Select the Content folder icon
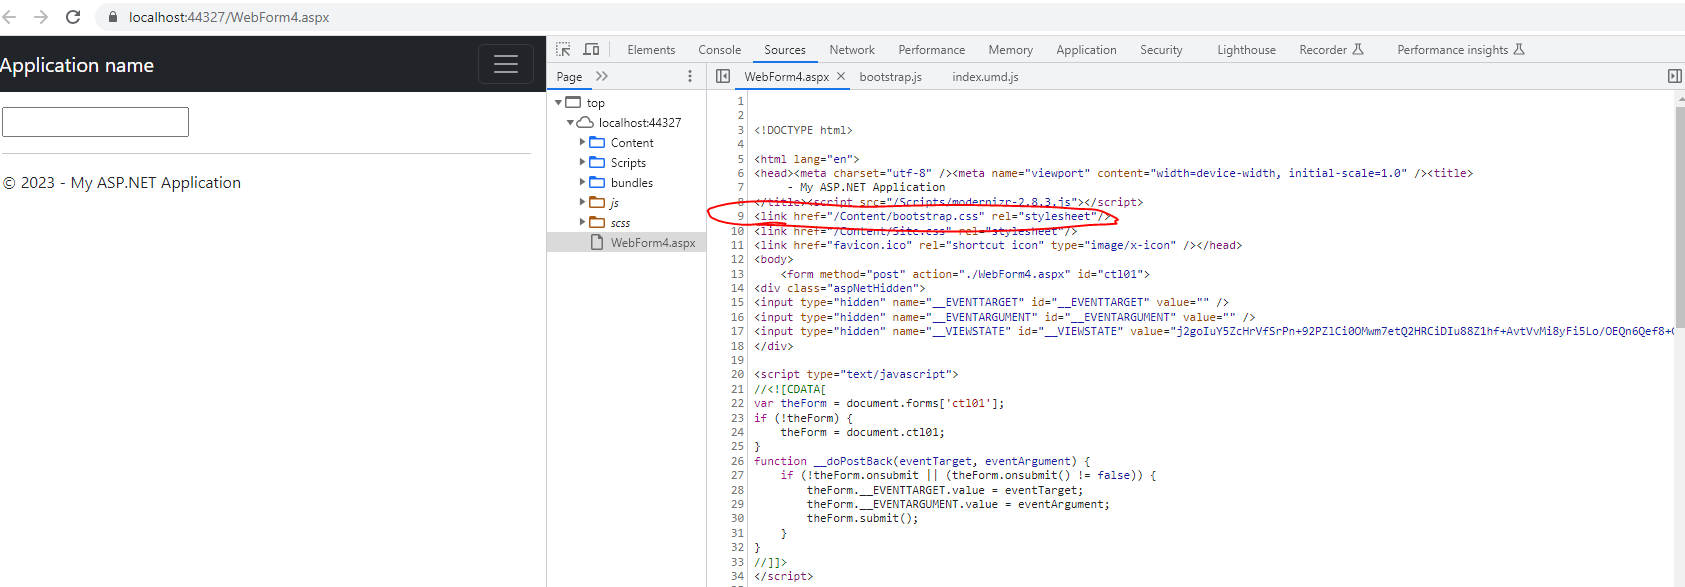 point(597,143)
